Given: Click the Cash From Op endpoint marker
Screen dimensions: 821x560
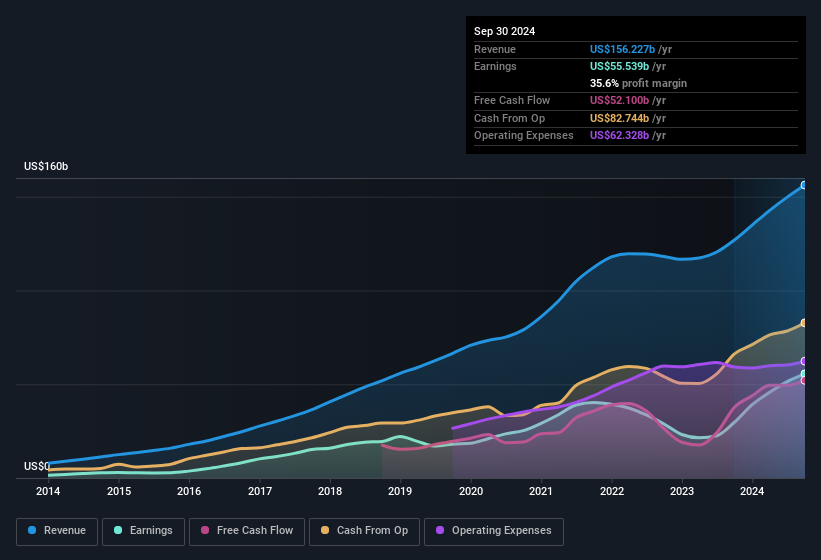Looking at the screenshot, I should tap(804, 323).
